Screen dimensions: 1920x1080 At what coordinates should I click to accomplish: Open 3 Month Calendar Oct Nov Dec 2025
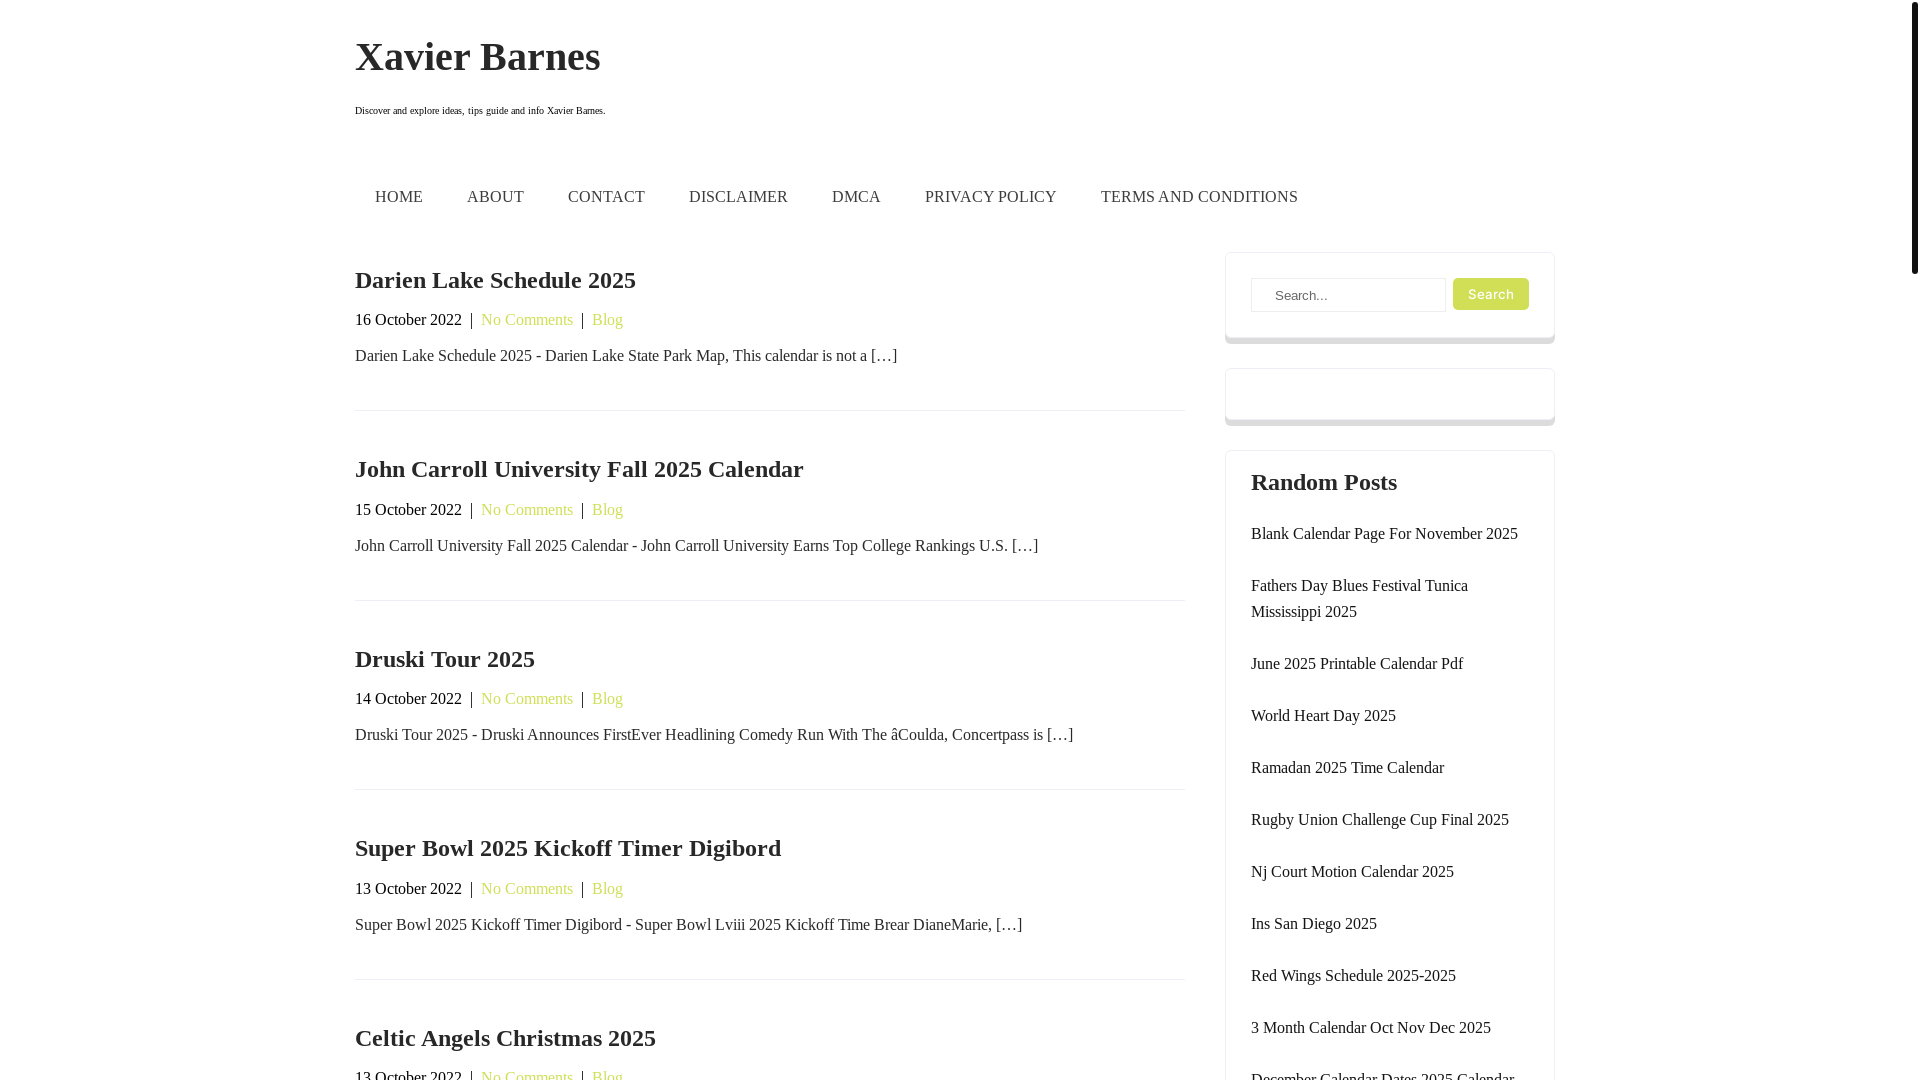click(1371, 1028)
